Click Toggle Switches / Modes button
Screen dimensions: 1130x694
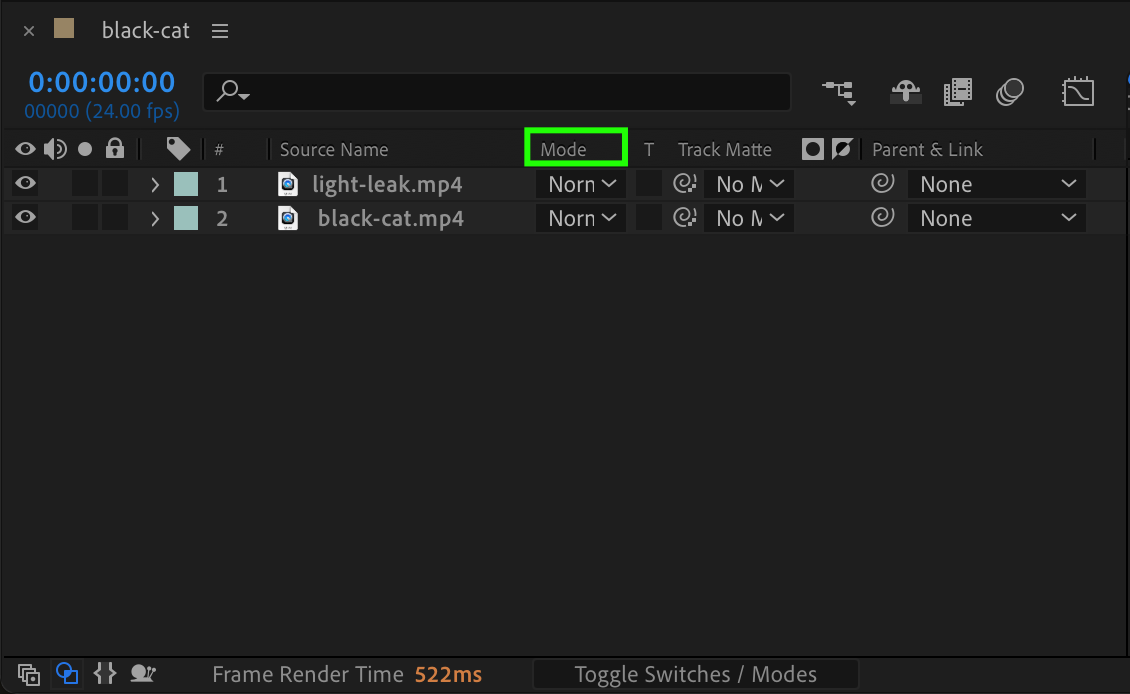695,675
